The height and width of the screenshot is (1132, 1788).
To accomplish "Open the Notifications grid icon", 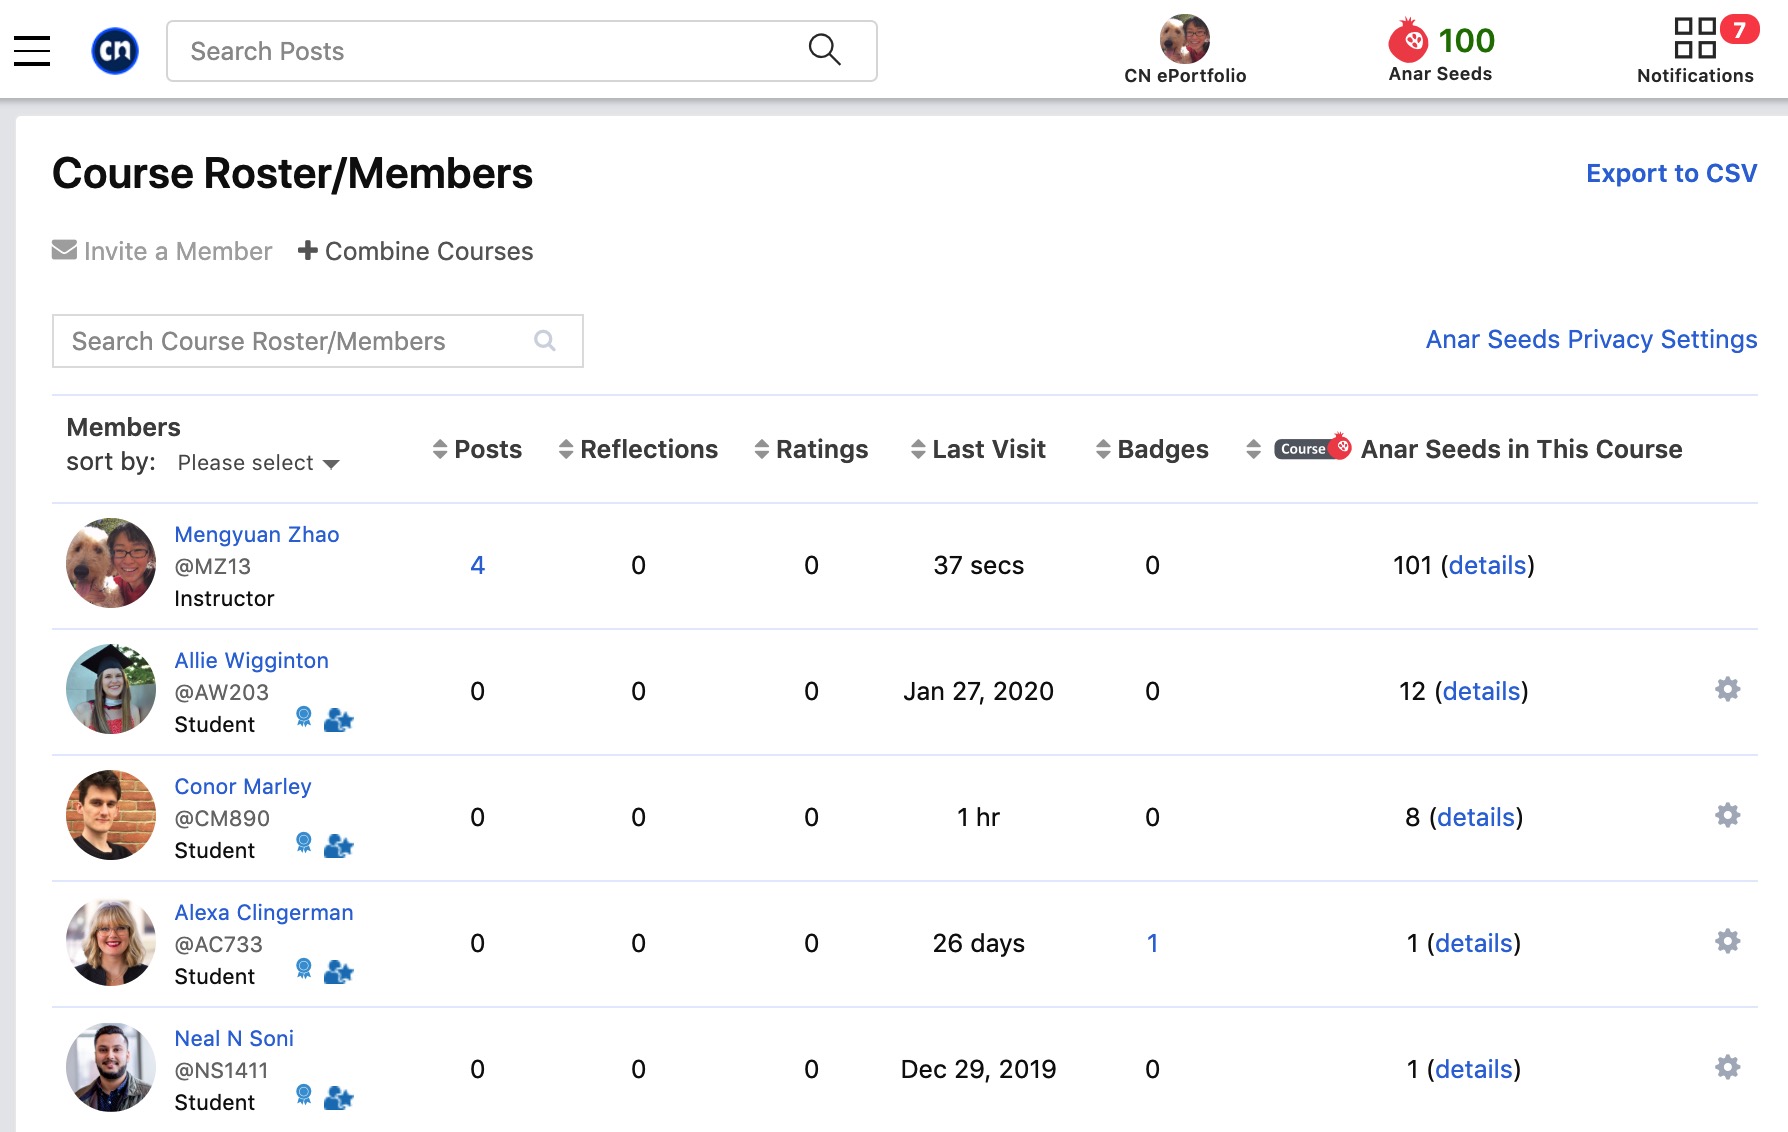I will click(1695, 38).
